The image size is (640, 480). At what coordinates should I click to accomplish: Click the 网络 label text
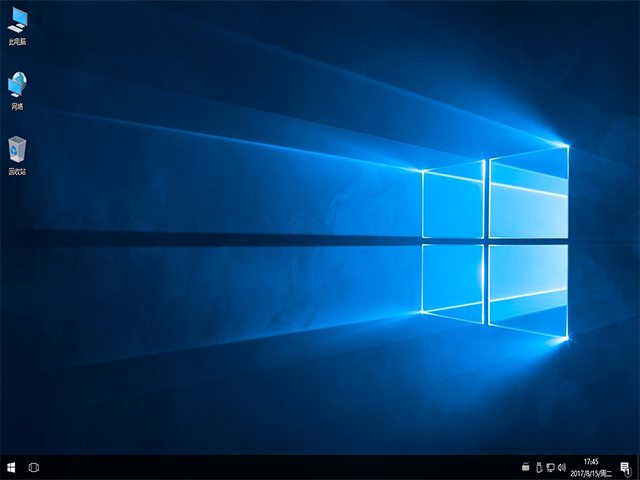(17, 106)
